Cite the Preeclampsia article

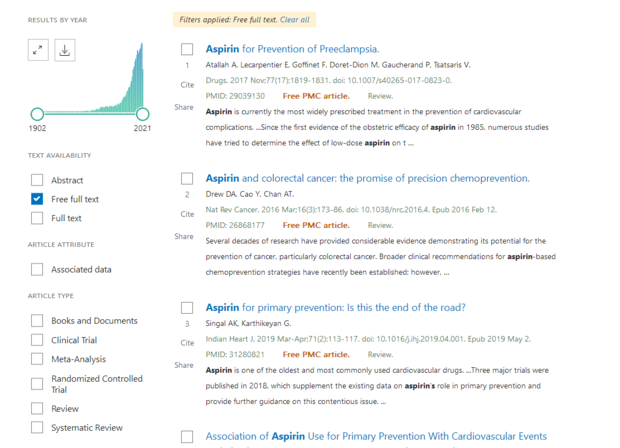point(187,86)
